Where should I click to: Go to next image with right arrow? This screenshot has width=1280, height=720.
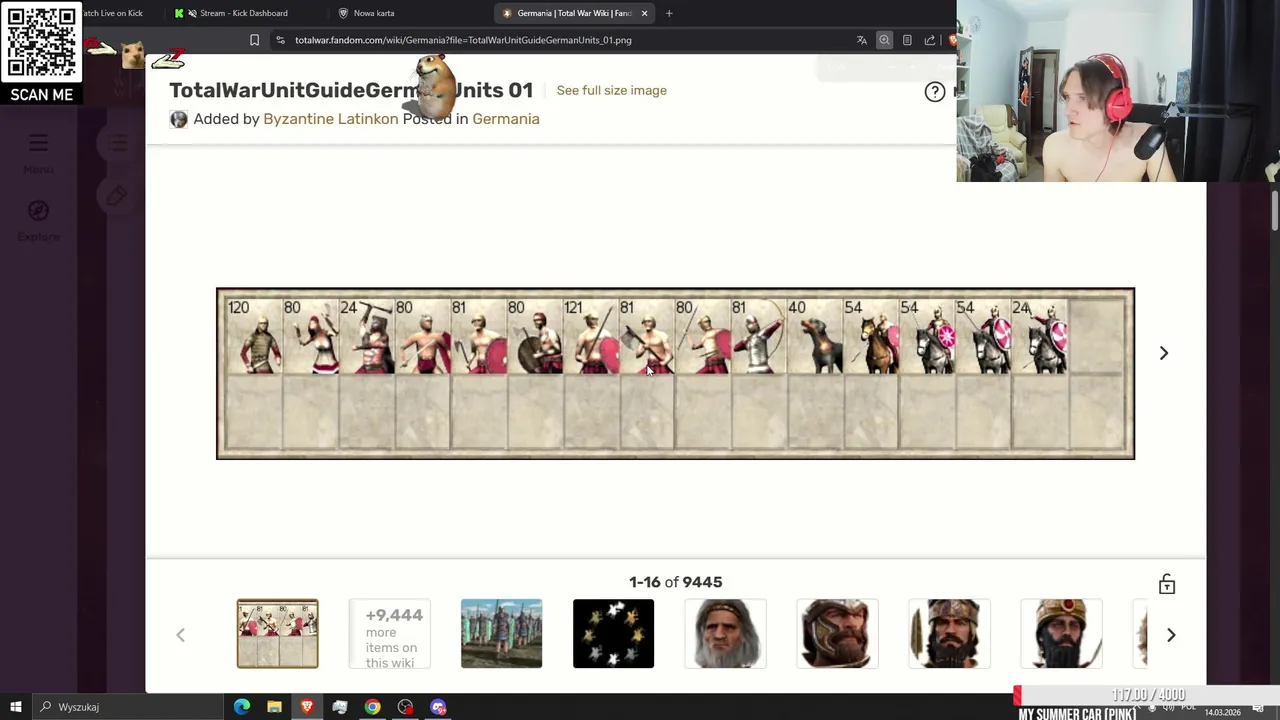point(1163,353)
